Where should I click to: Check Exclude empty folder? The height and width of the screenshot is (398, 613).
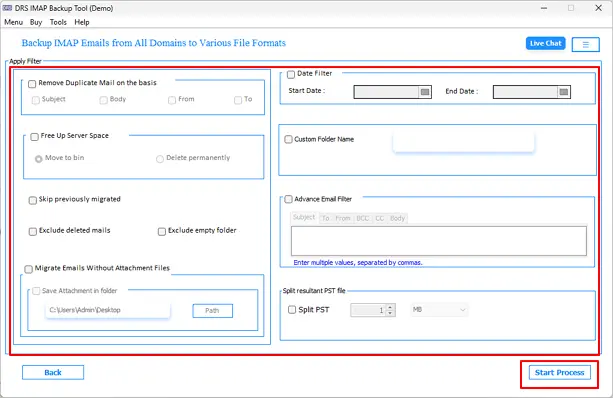click(162, 231)
